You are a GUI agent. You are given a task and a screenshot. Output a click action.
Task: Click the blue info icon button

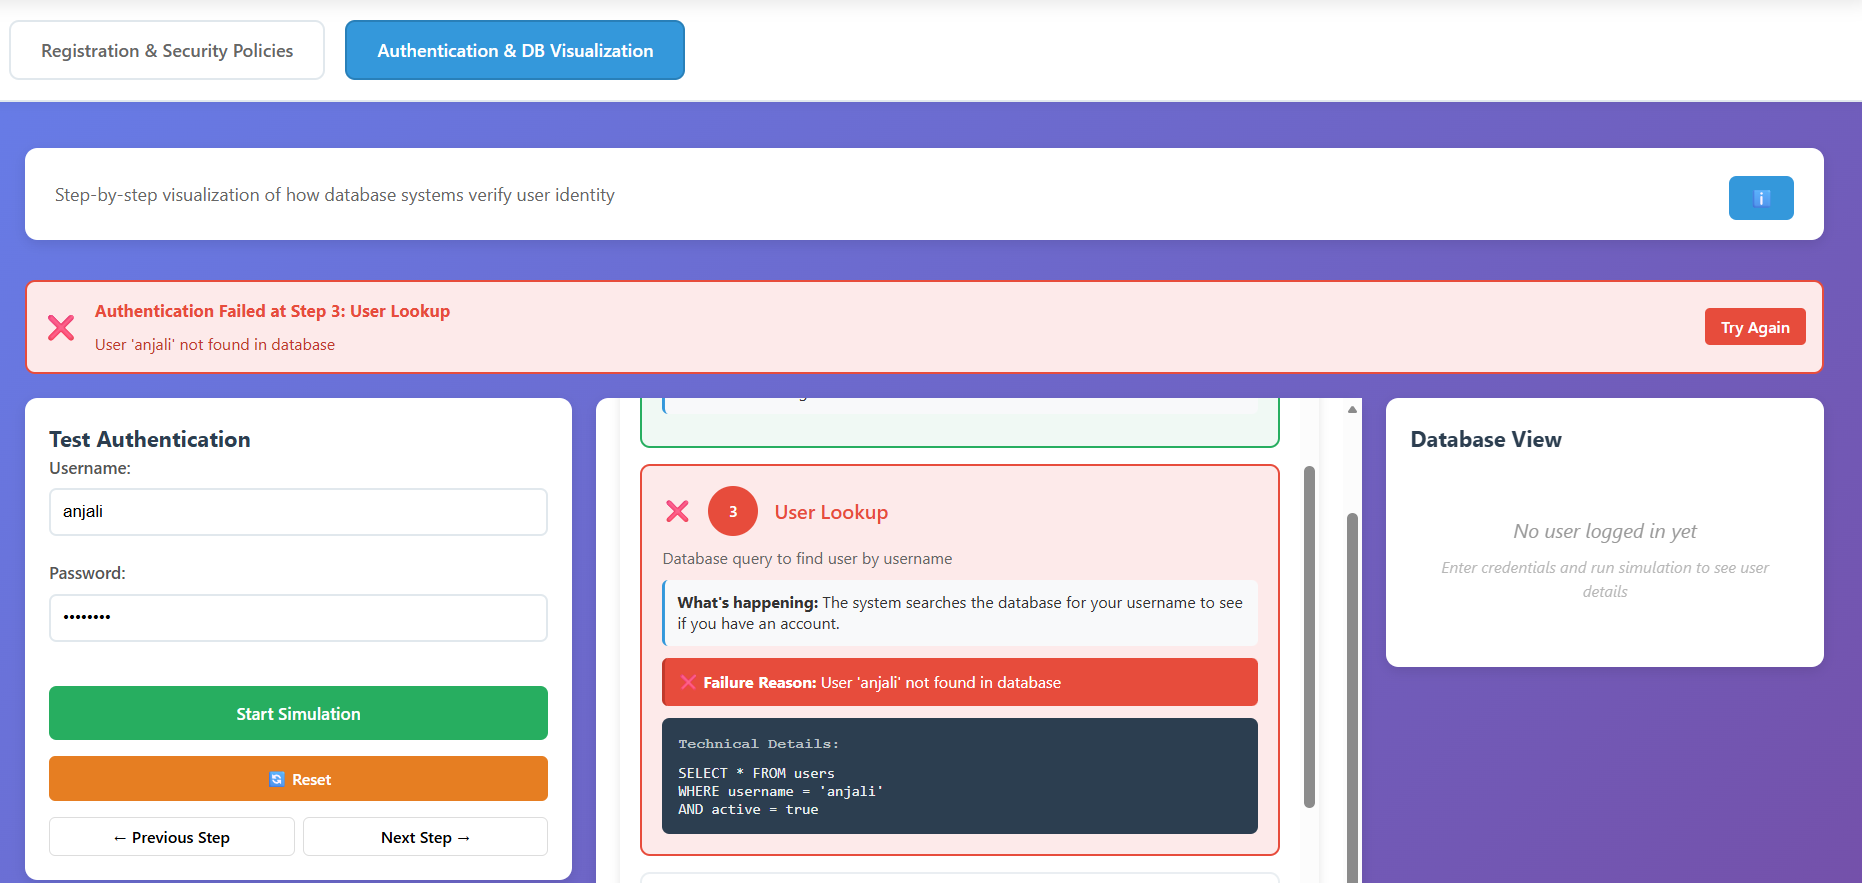(1760, 198)
